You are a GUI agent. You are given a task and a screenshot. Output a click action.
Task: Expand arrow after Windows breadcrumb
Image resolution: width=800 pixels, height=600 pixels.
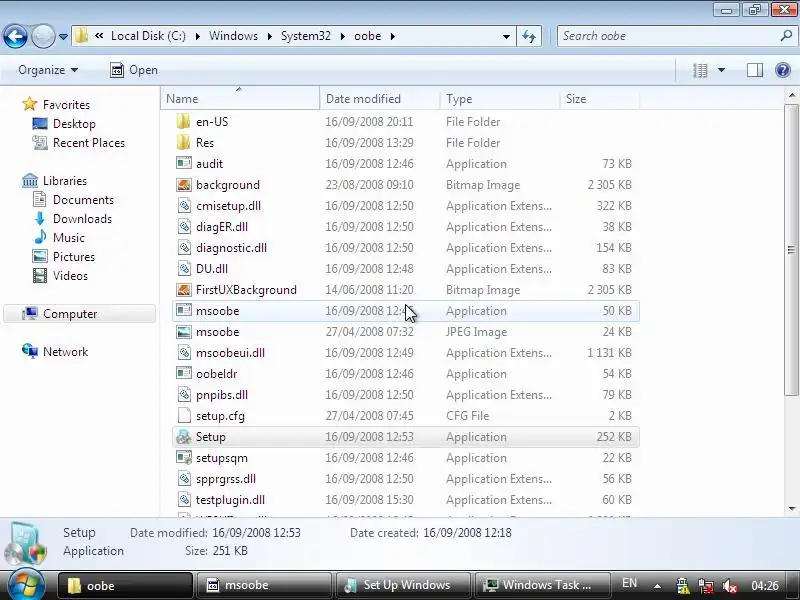point(269,36)
